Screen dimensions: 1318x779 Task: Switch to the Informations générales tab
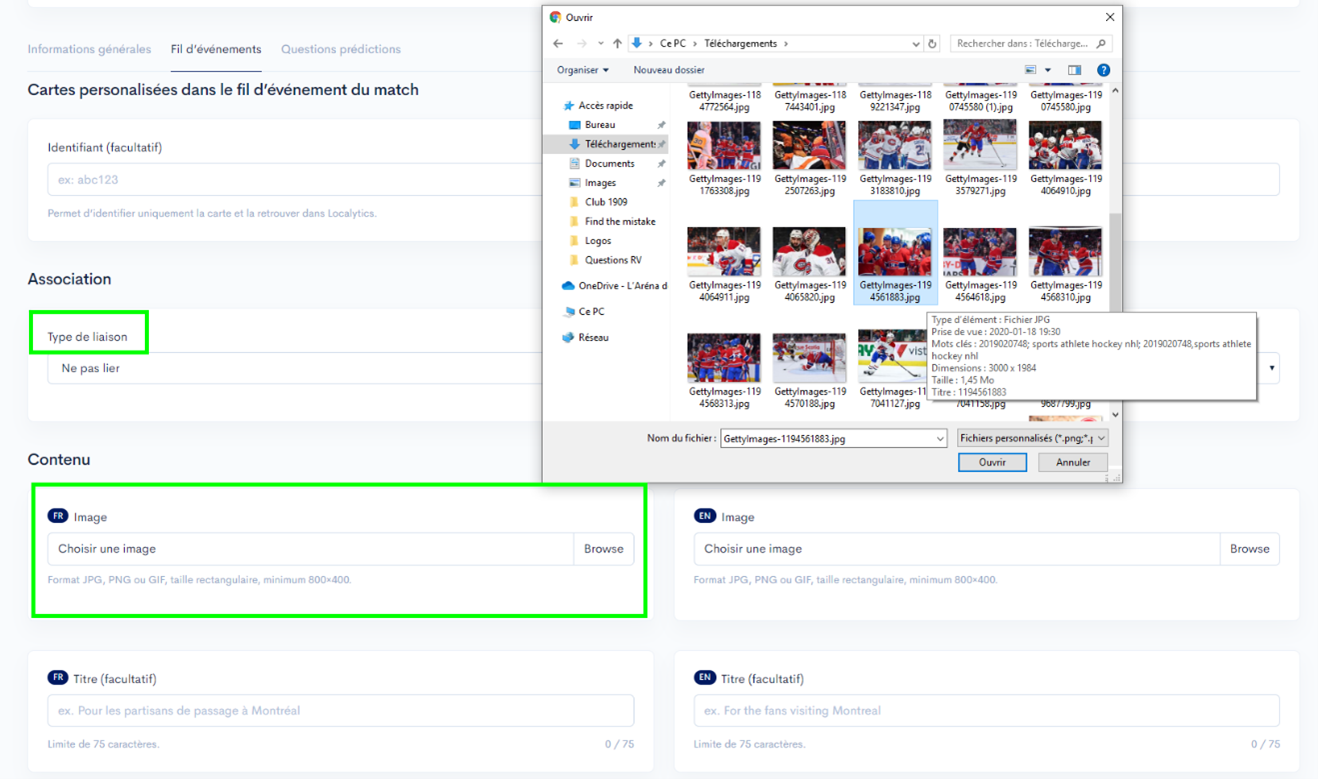[89, 49]
